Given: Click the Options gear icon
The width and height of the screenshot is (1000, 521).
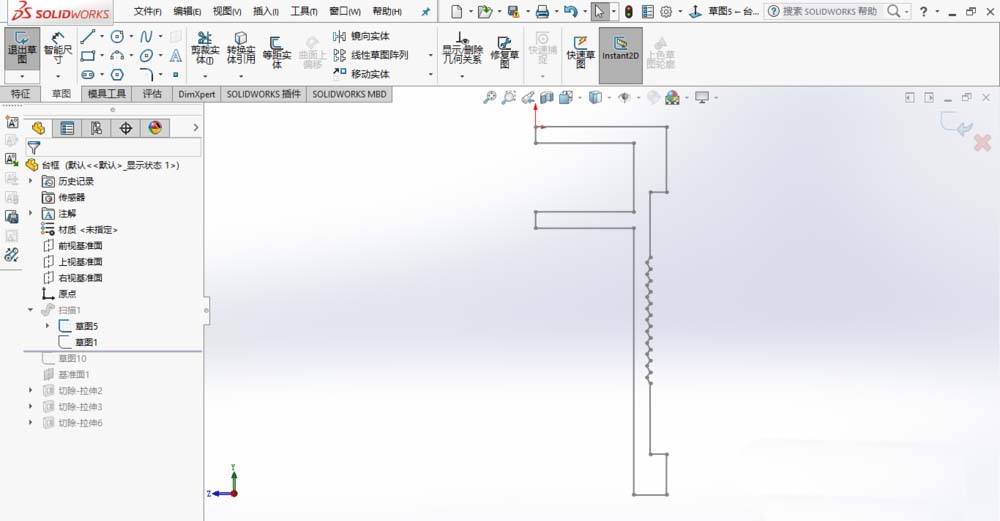Looking at the screenshot, I should click(x=666, y=11).
